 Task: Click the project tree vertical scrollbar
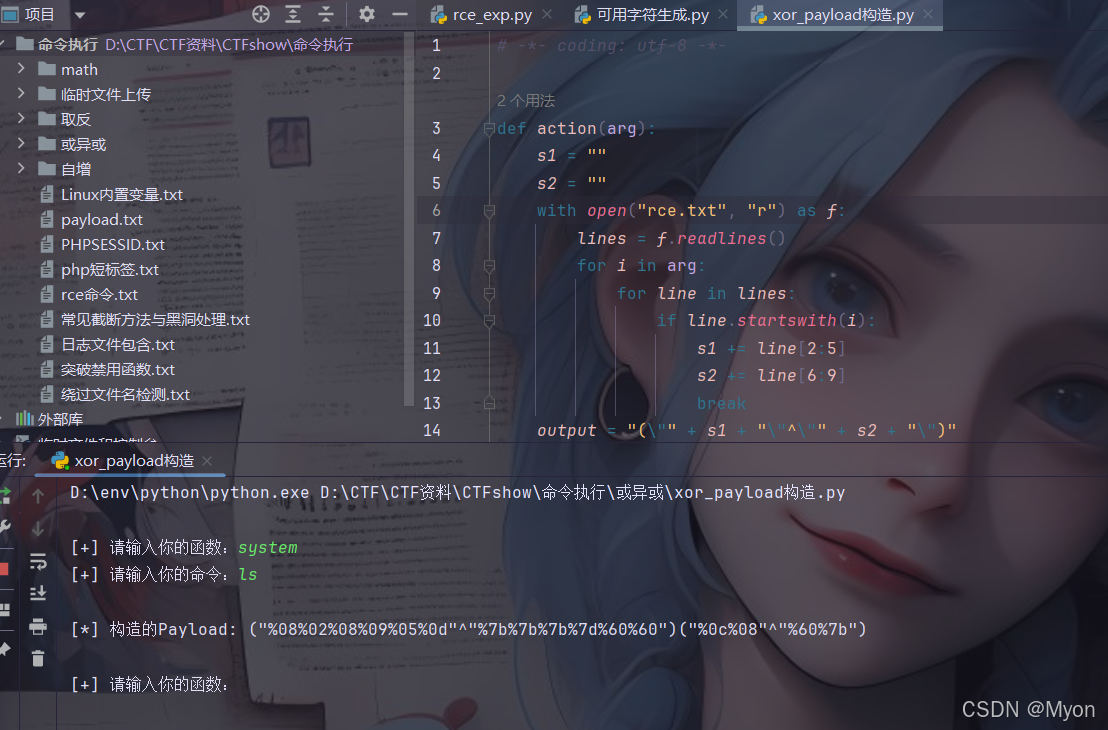tap(408, 219)
